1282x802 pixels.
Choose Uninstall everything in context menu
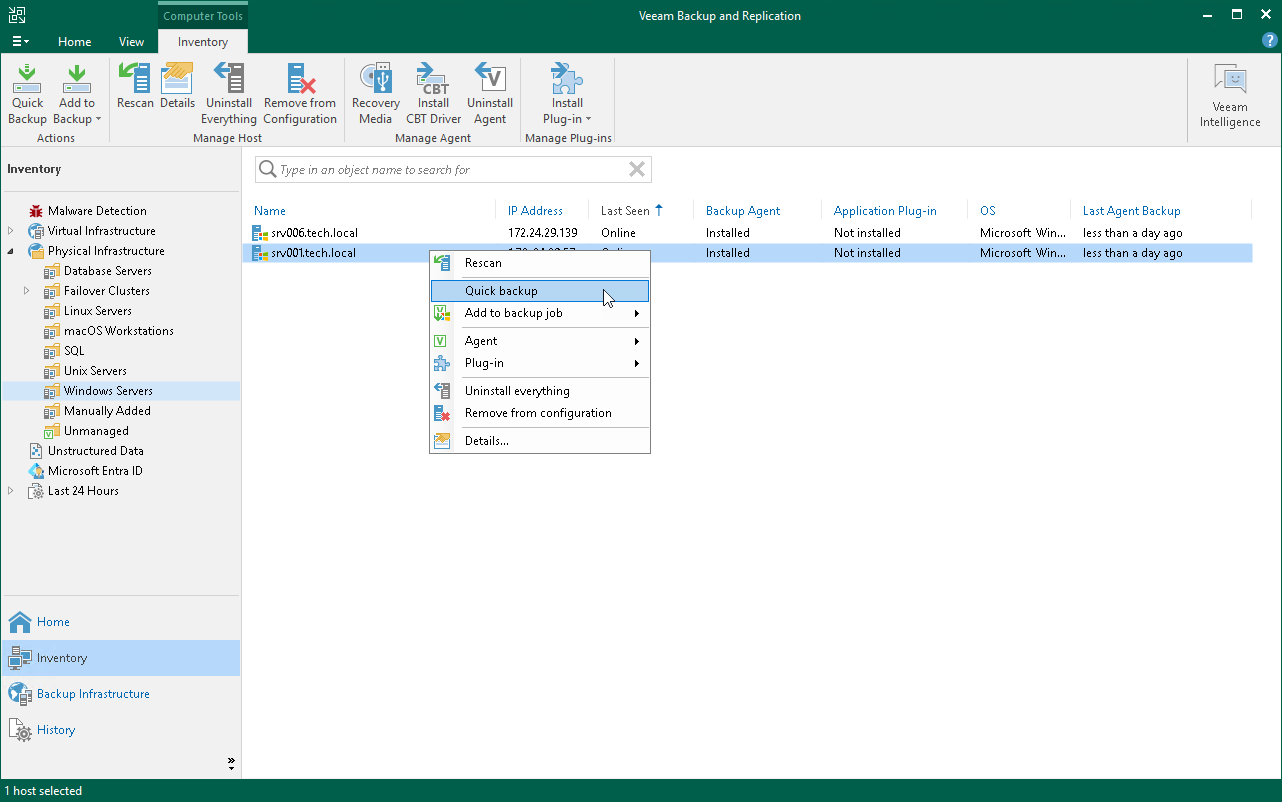click(540, 391)
